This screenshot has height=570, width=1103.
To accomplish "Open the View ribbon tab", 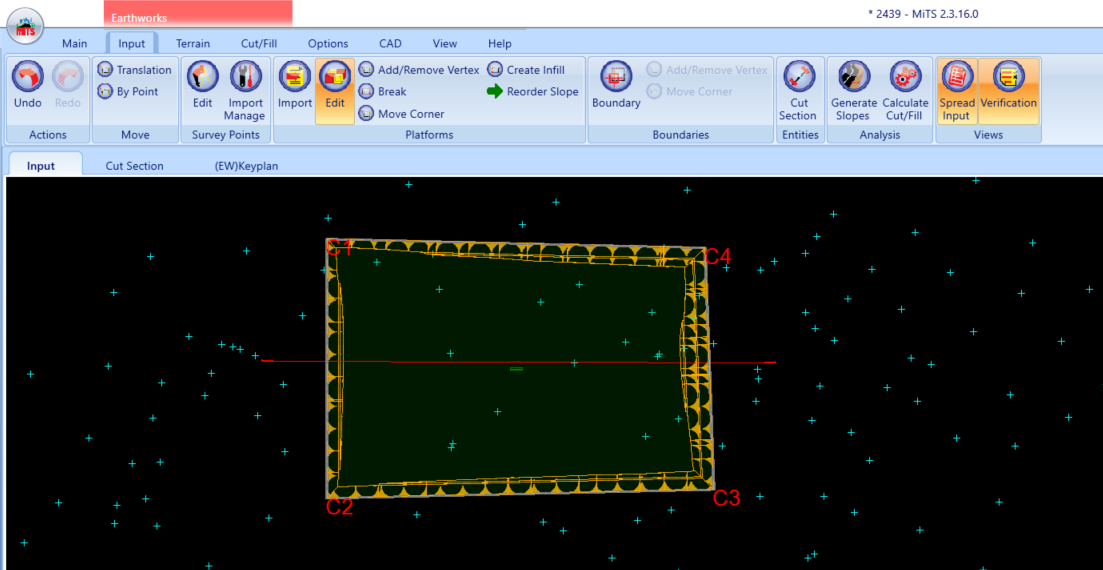I will (x=445, y=43).
